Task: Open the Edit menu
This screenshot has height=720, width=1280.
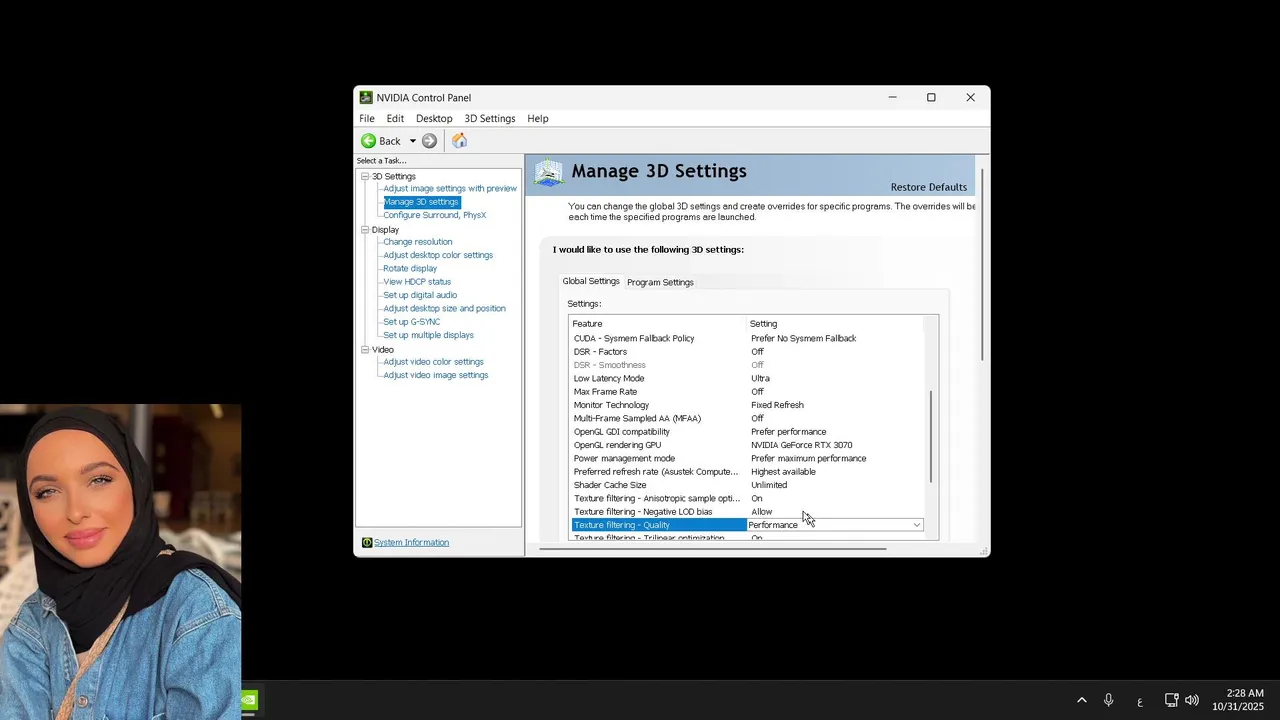Action: click(x=395, y=118)
